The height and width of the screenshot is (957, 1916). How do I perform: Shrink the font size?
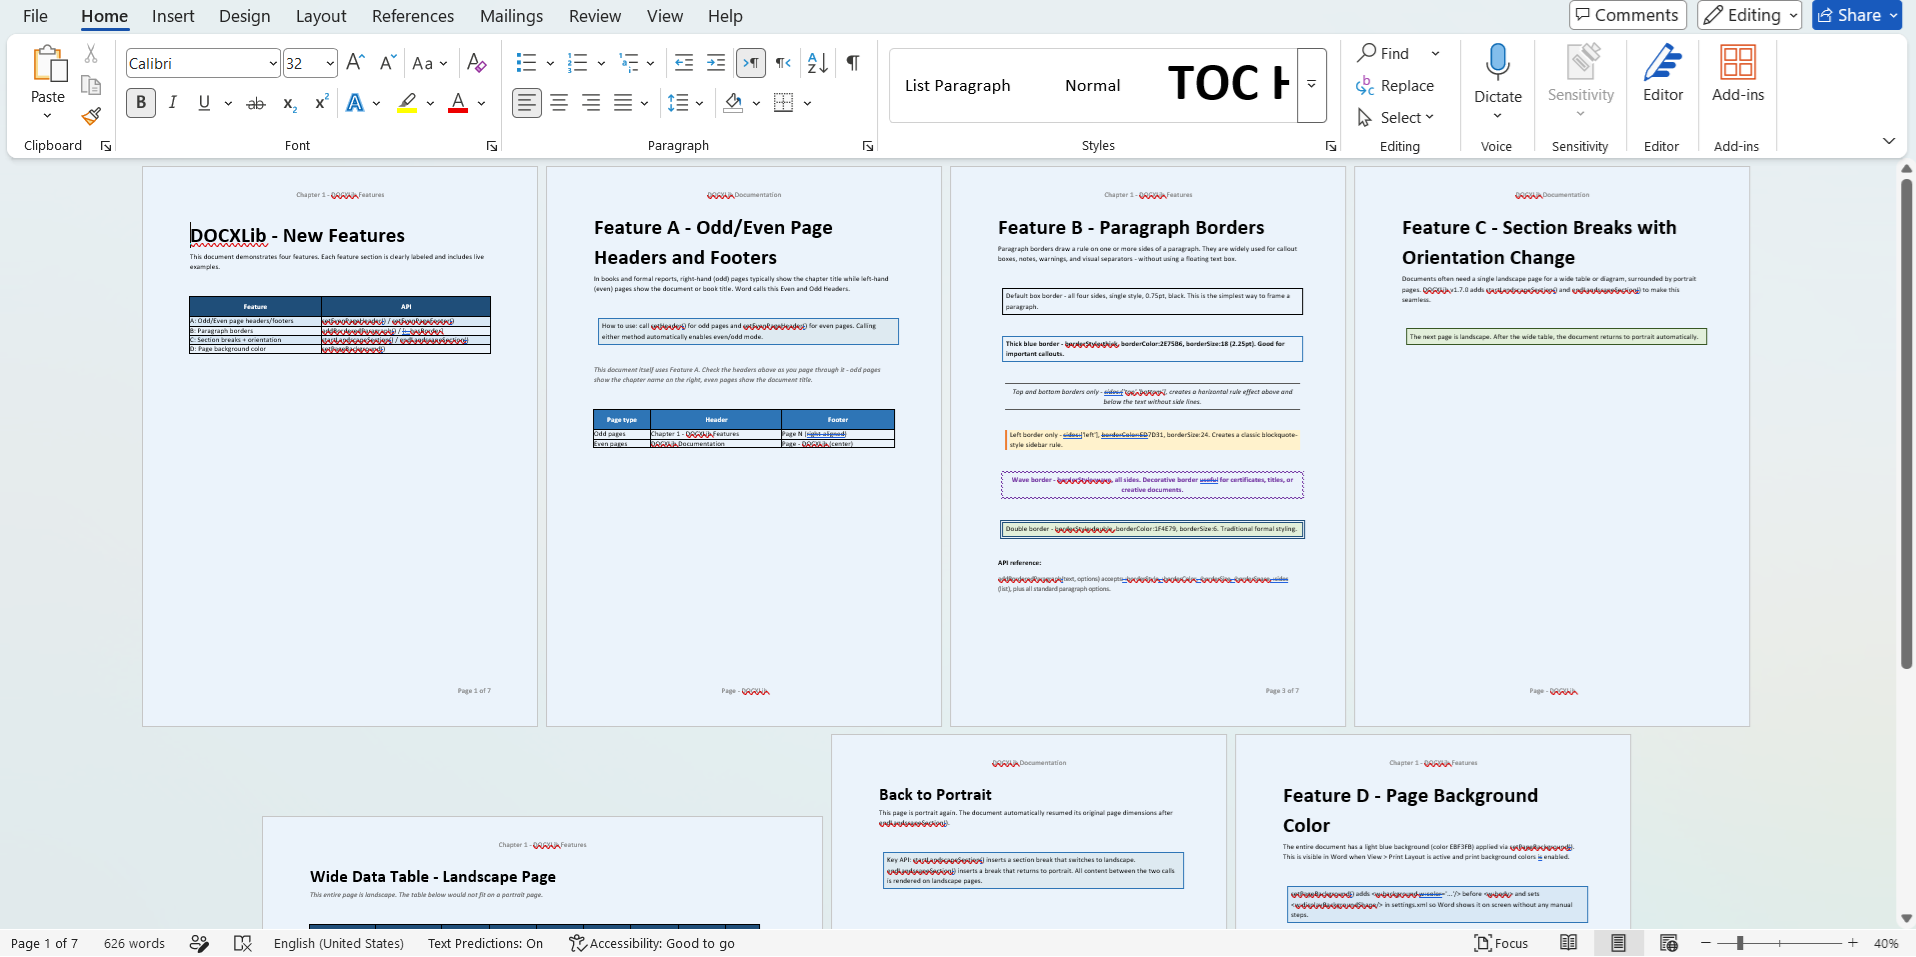[388, 63]
